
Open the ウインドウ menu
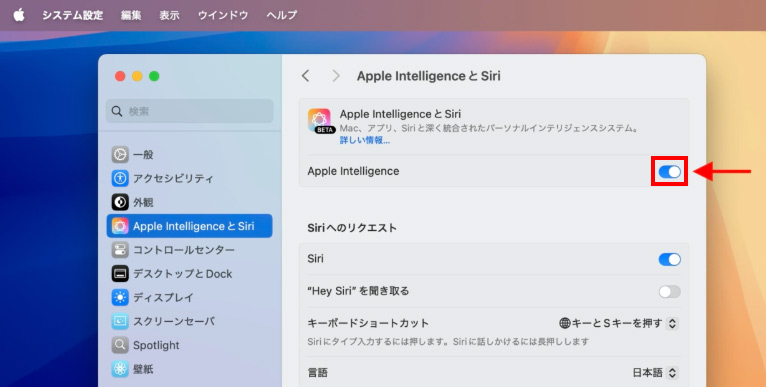point(223,15)
